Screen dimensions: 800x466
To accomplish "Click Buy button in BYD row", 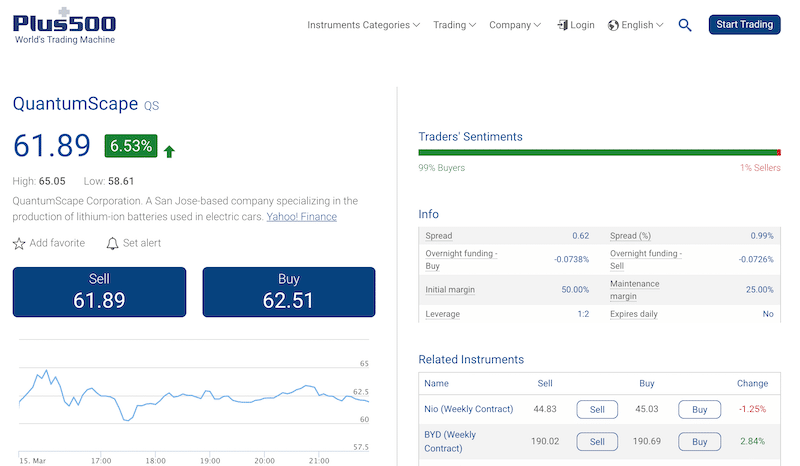I will pos(699,442).
